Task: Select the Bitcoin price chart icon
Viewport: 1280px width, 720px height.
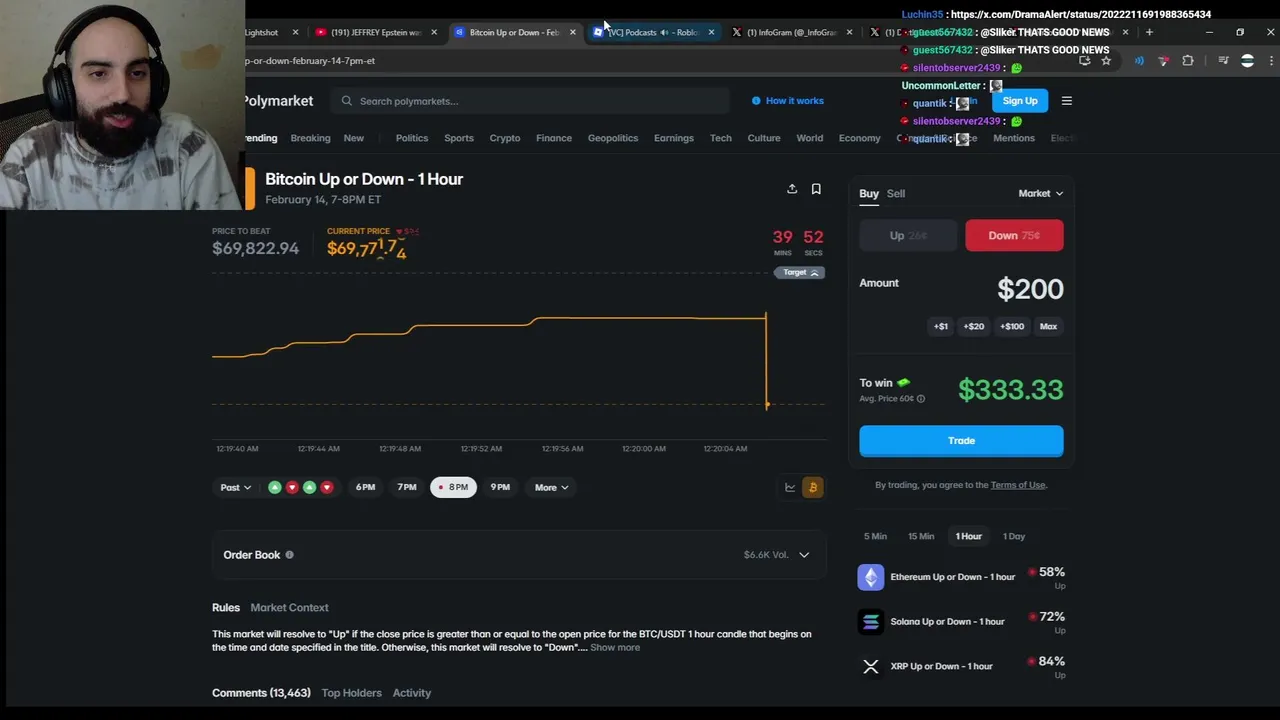Action: click(812, 487)
